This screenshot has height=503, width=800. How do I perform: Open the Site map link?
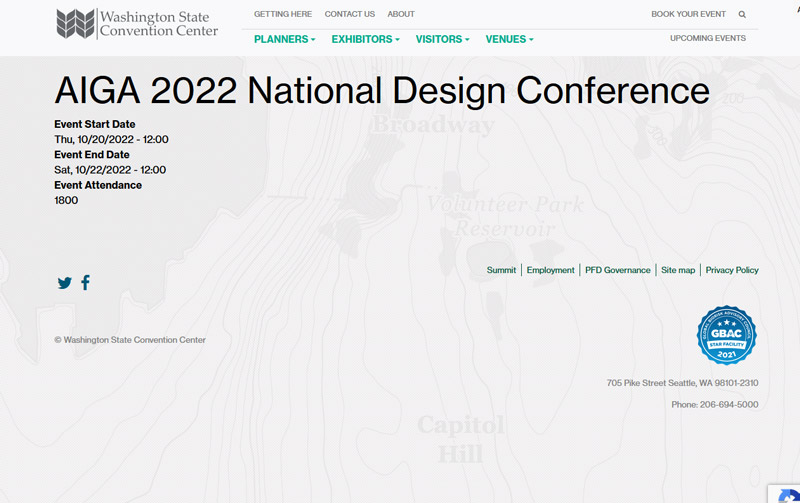[x=678, y=270]
